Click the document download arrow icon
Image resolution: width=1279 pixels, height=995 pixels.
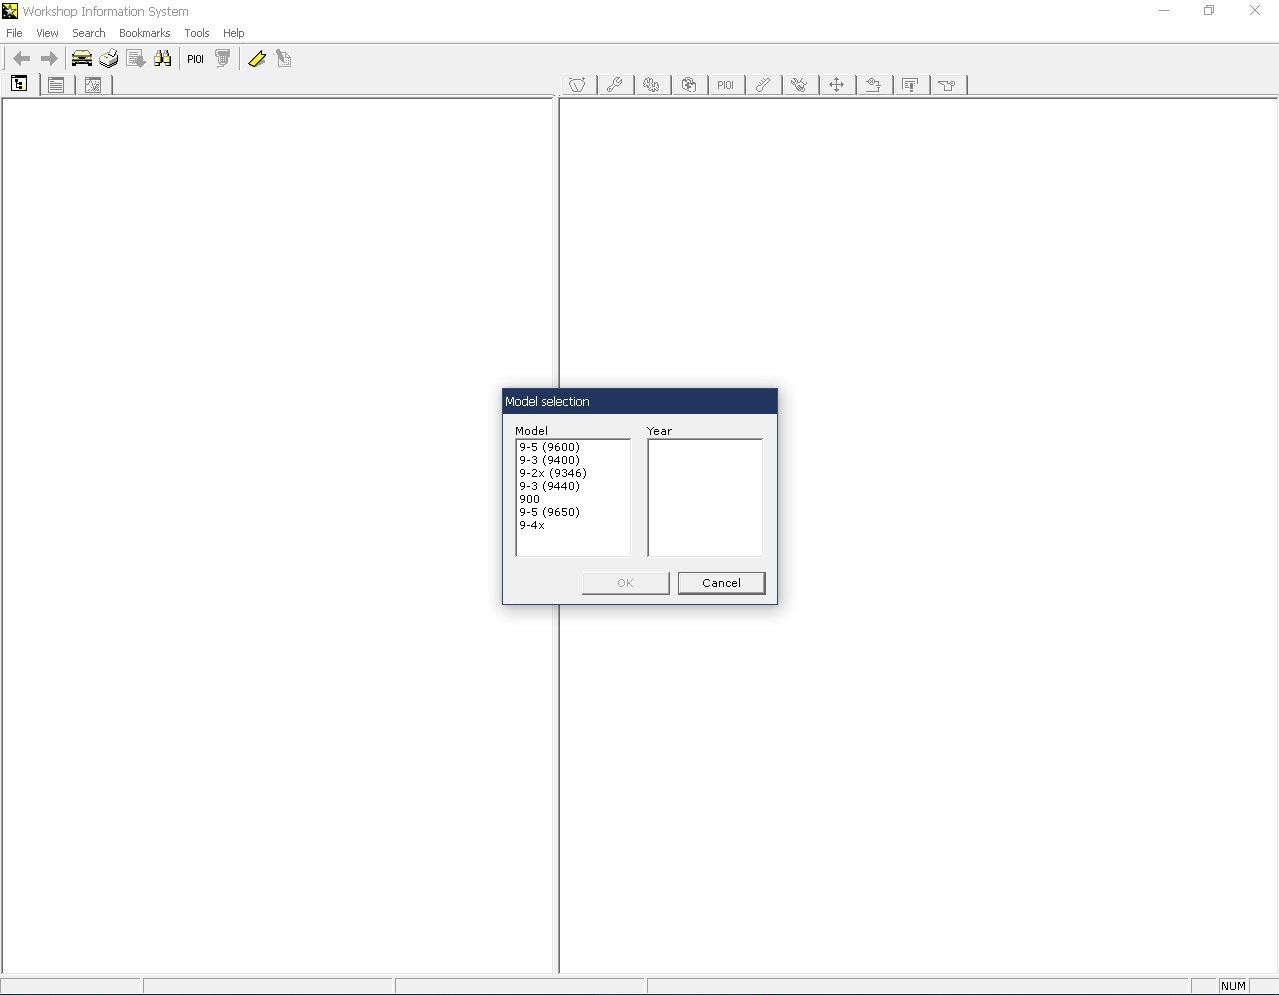click(x=136, y=59)
